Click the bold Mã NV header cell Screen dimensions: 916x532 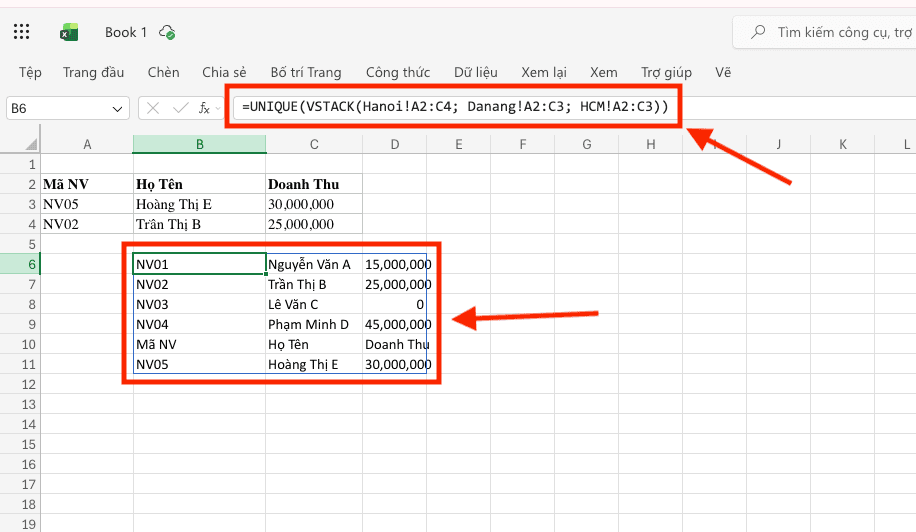pyautogui.click(x=87, y=185)
